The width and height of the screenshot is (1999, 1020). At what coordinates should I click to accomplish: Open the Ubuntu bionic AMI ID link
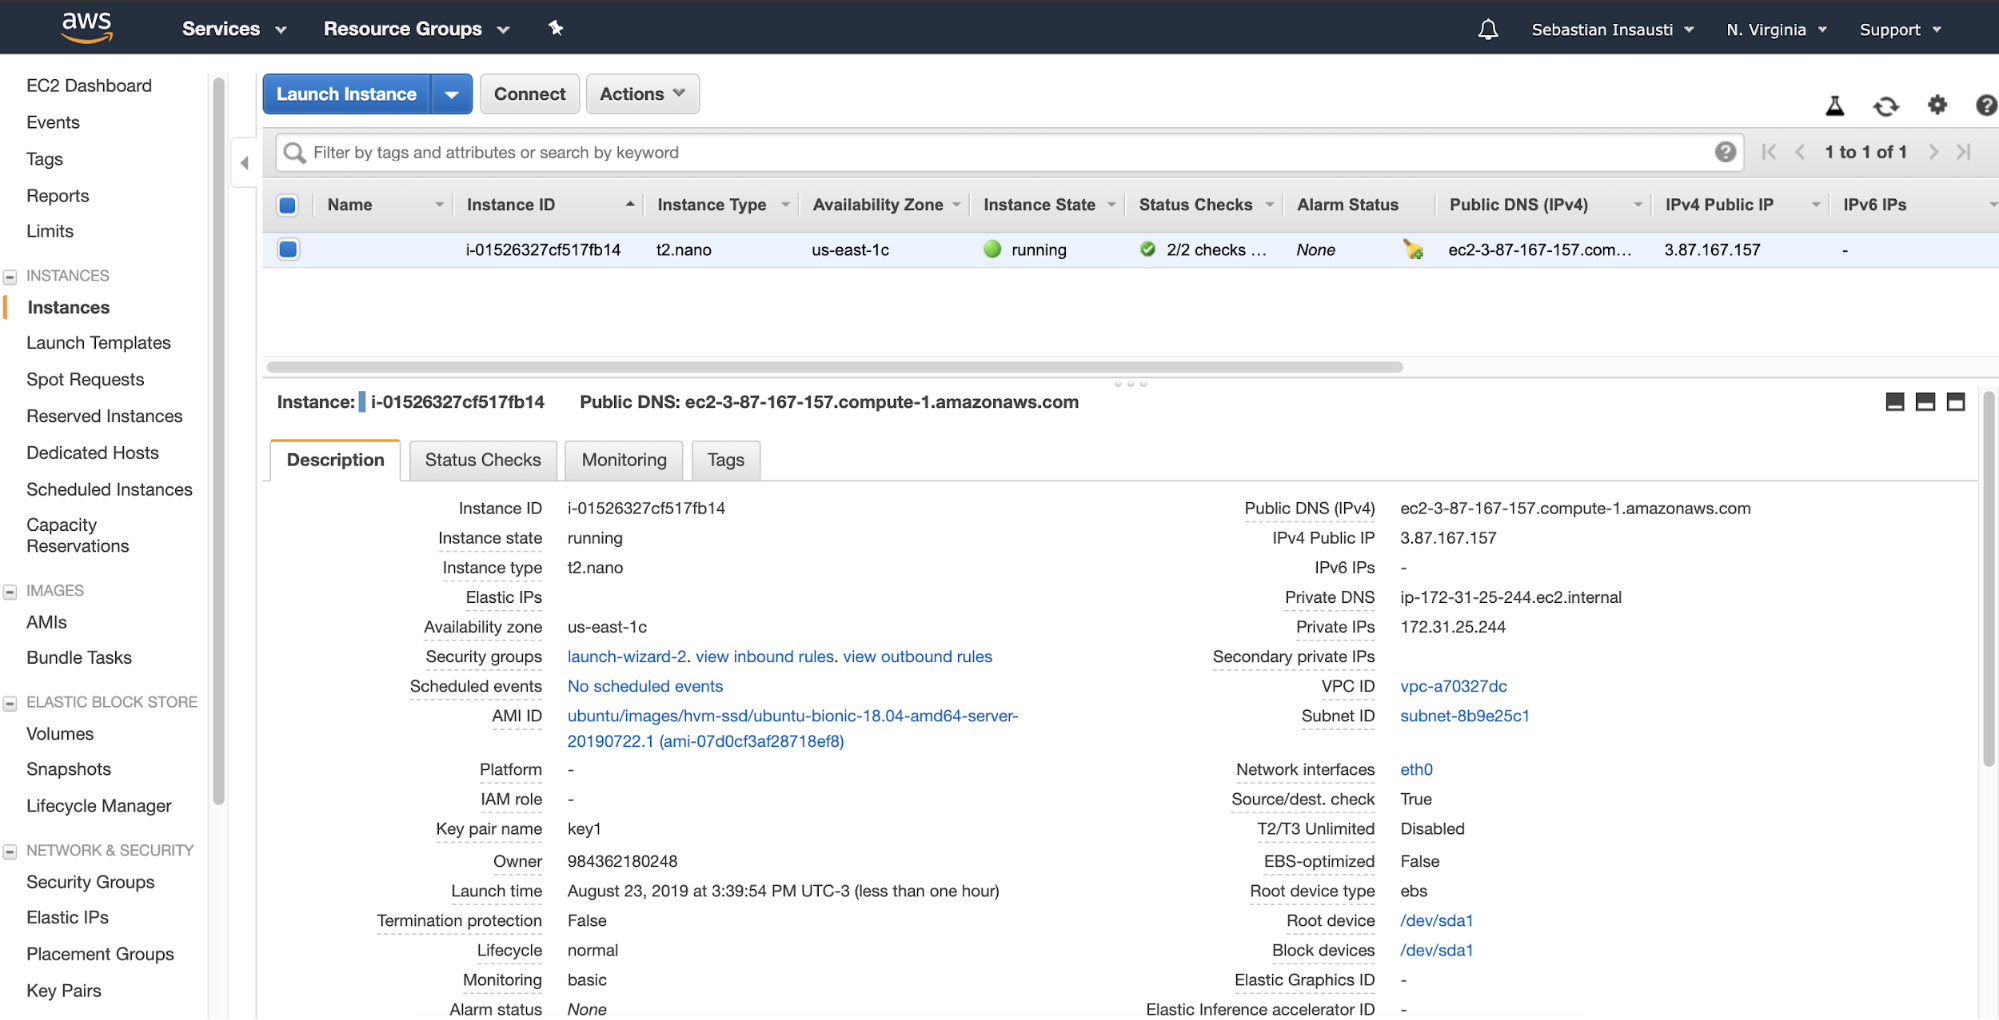tap(793, 729)
